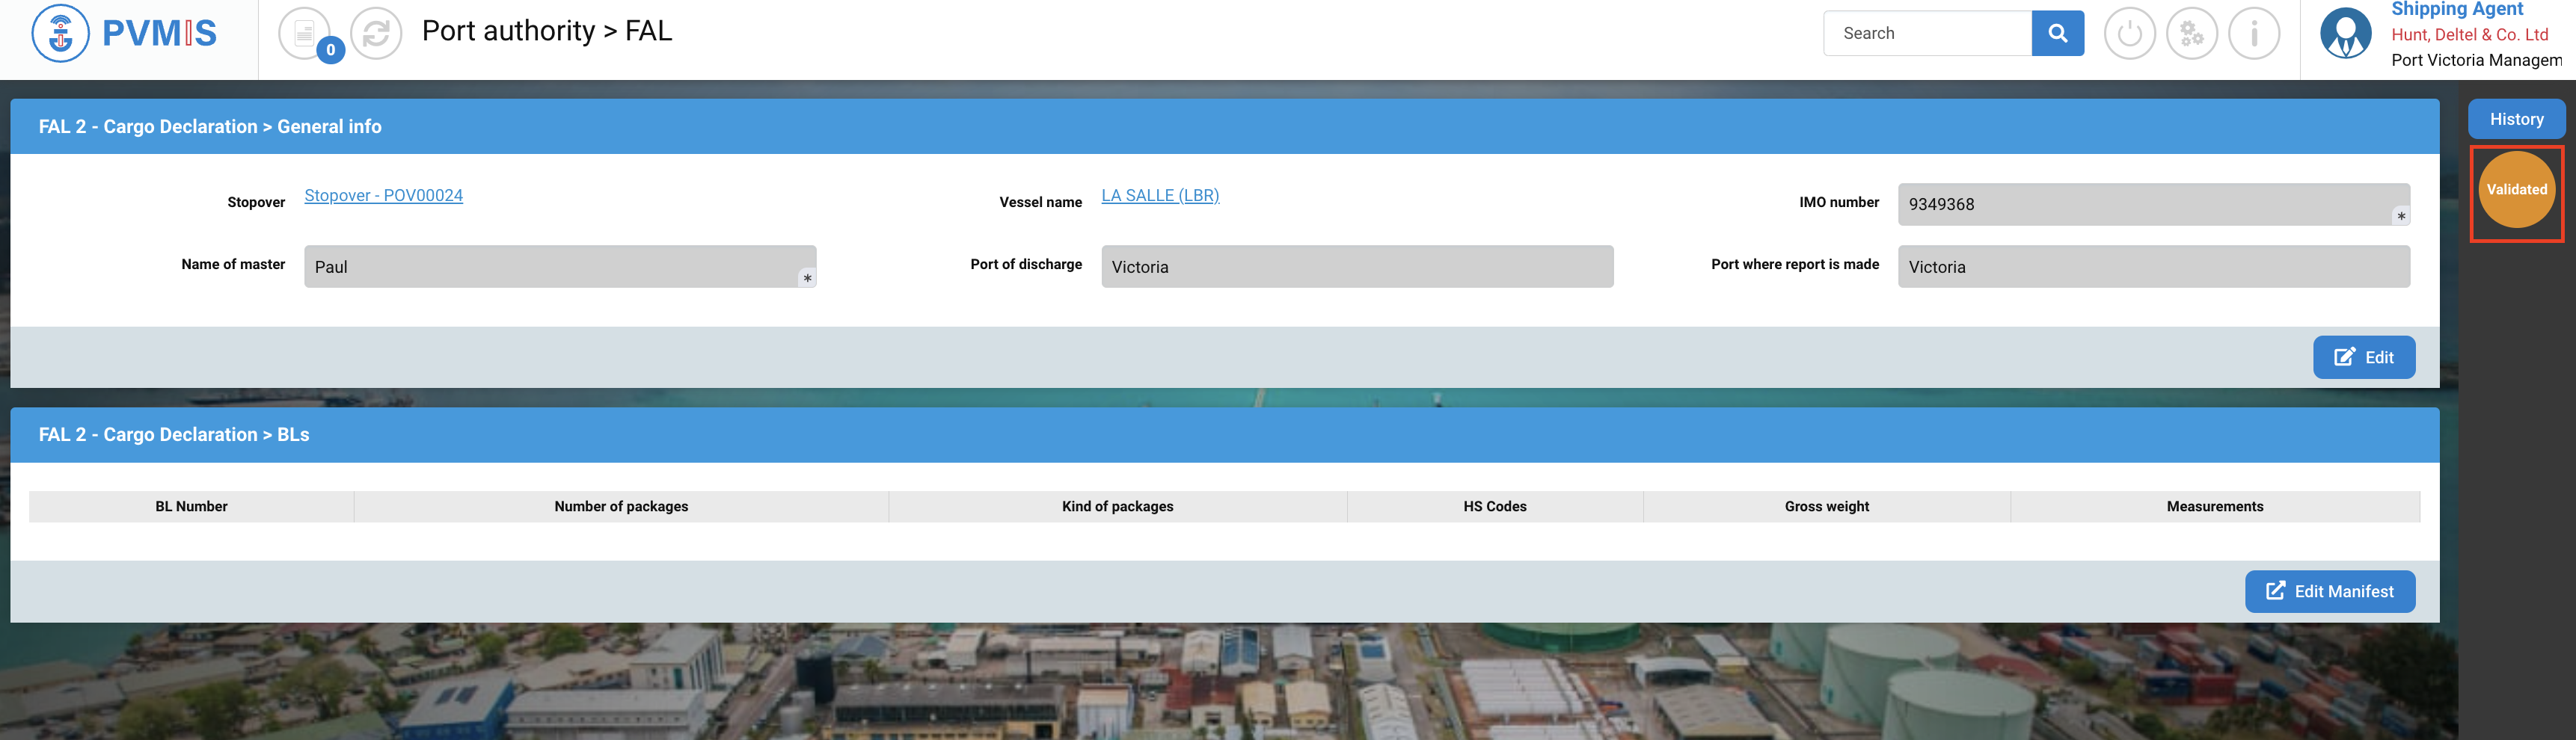Screen dimensions: 2576x740
Task: Open the History panel button
Action: [x=2516, y=119]
